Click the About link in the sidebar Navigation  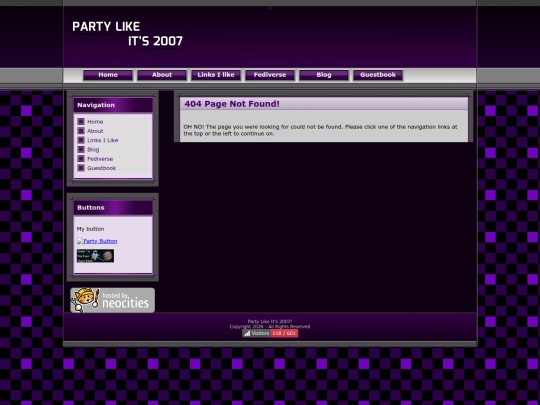95,131
